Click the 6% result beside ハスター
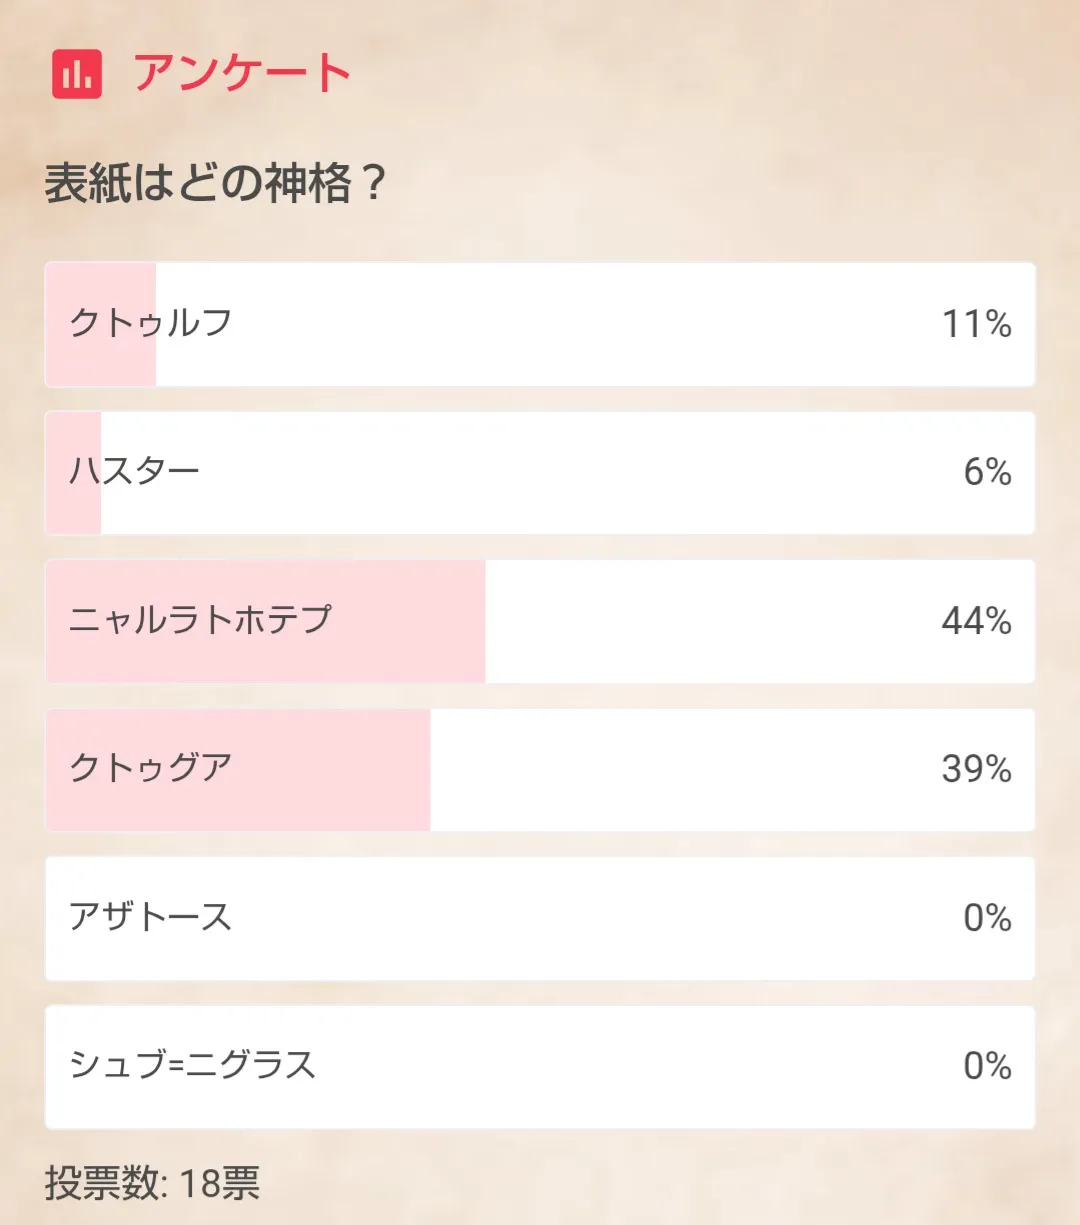Viewport: 1080px width, 1225px height. pos(987,472)
